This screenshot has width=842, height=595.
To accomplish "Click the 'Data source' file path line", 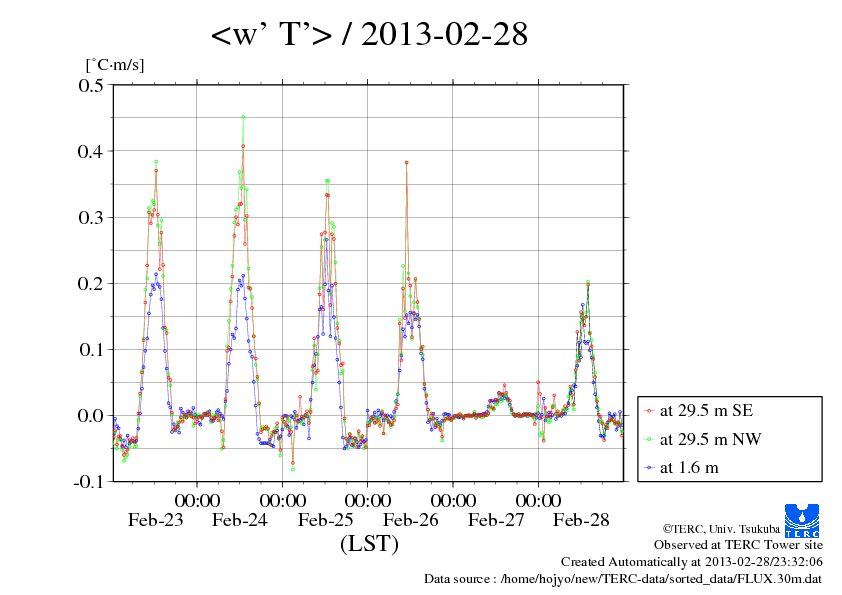I will [623, 579].
